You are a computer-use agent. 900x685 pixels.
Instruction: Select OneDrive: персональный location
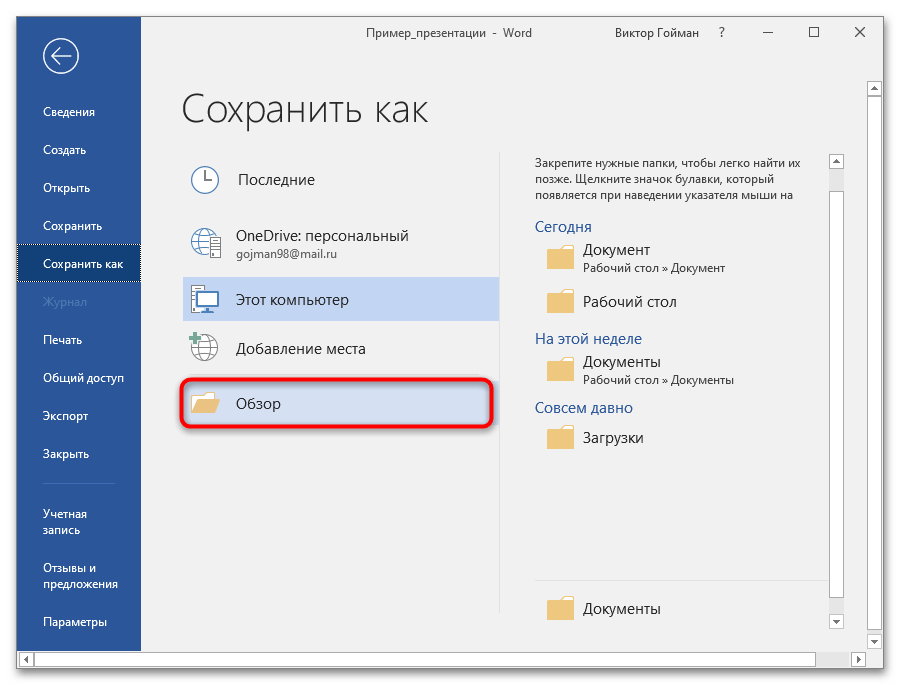click(x=341, y=243)
